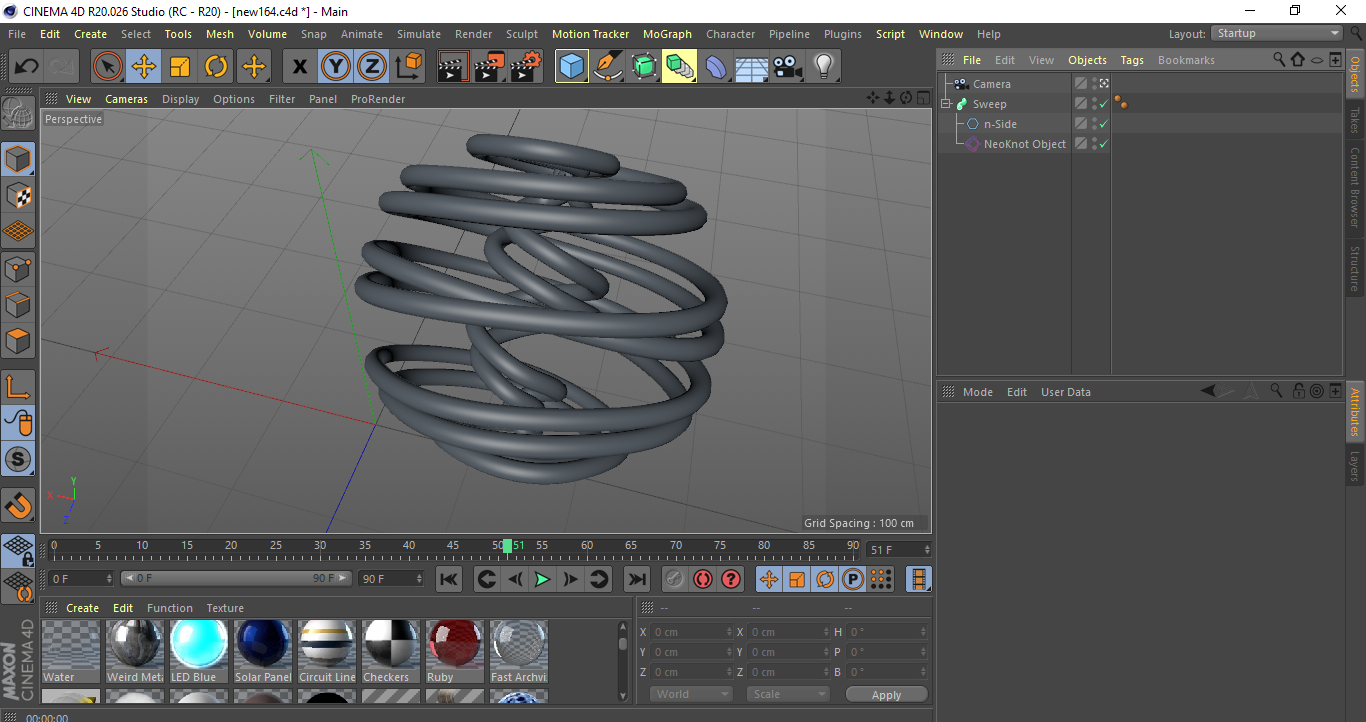Select the Live Selection tool

[x=108, y=67]
